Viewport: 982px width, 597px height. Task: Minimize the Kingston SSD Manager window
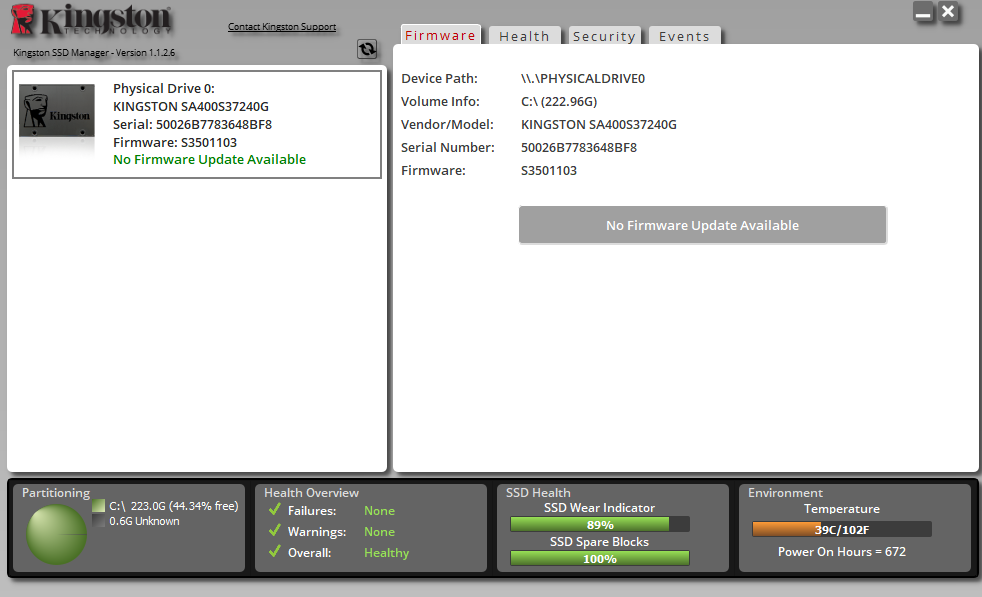[923, 13]
